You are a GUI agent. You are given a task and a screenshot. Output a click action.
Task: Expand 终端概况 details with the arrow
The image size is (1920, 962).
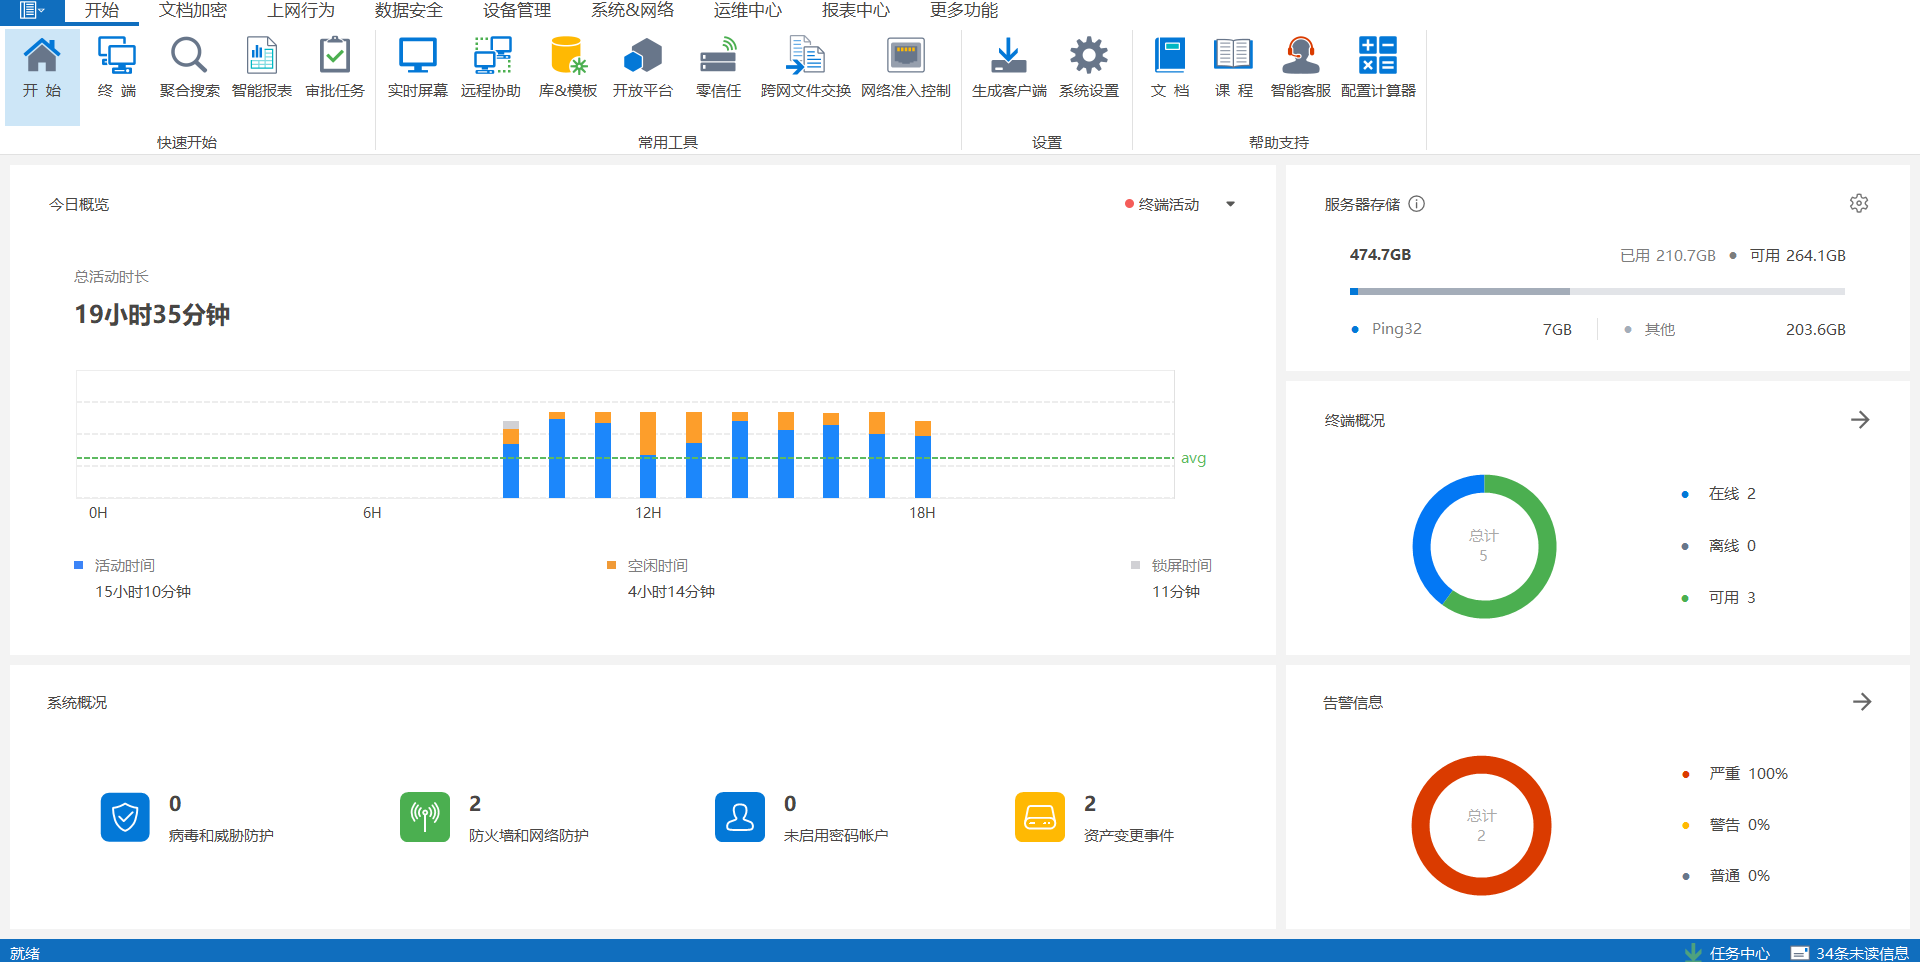[1860, 420]
